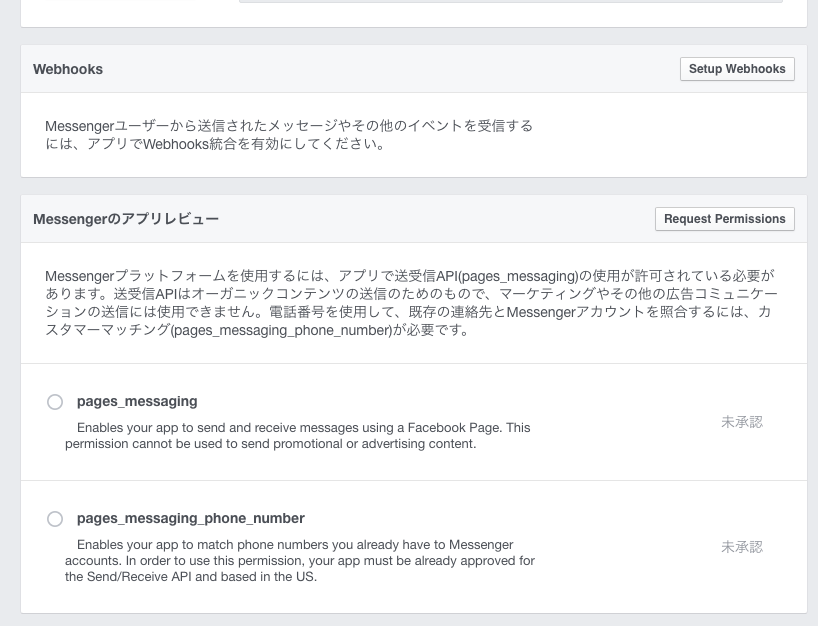Click the 未承認 status for pages_messaging_phone_number
Viewport: 818px width, 626px height.
742,547
